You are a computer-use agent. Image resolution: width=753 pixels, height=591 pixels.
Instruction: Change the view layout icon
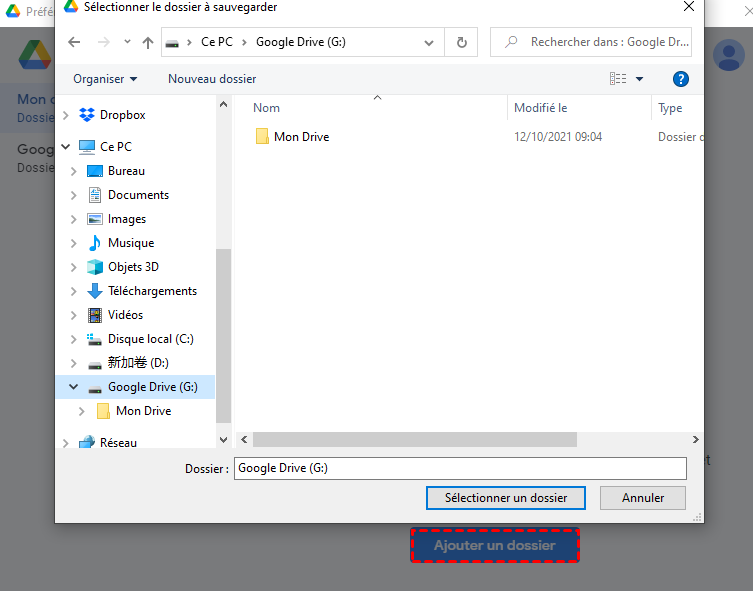click(618, 79)
